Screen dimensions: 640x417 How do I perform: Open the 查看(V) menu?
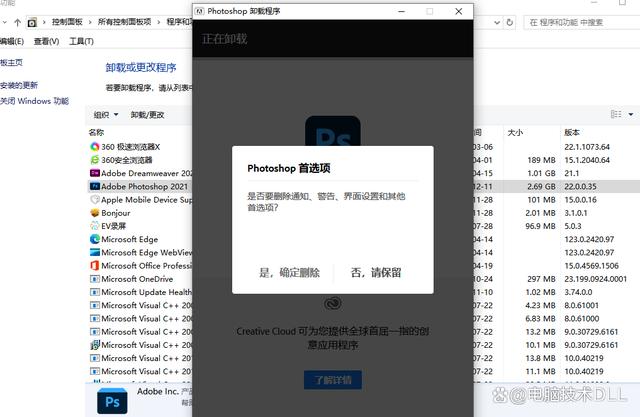(47, 41)
